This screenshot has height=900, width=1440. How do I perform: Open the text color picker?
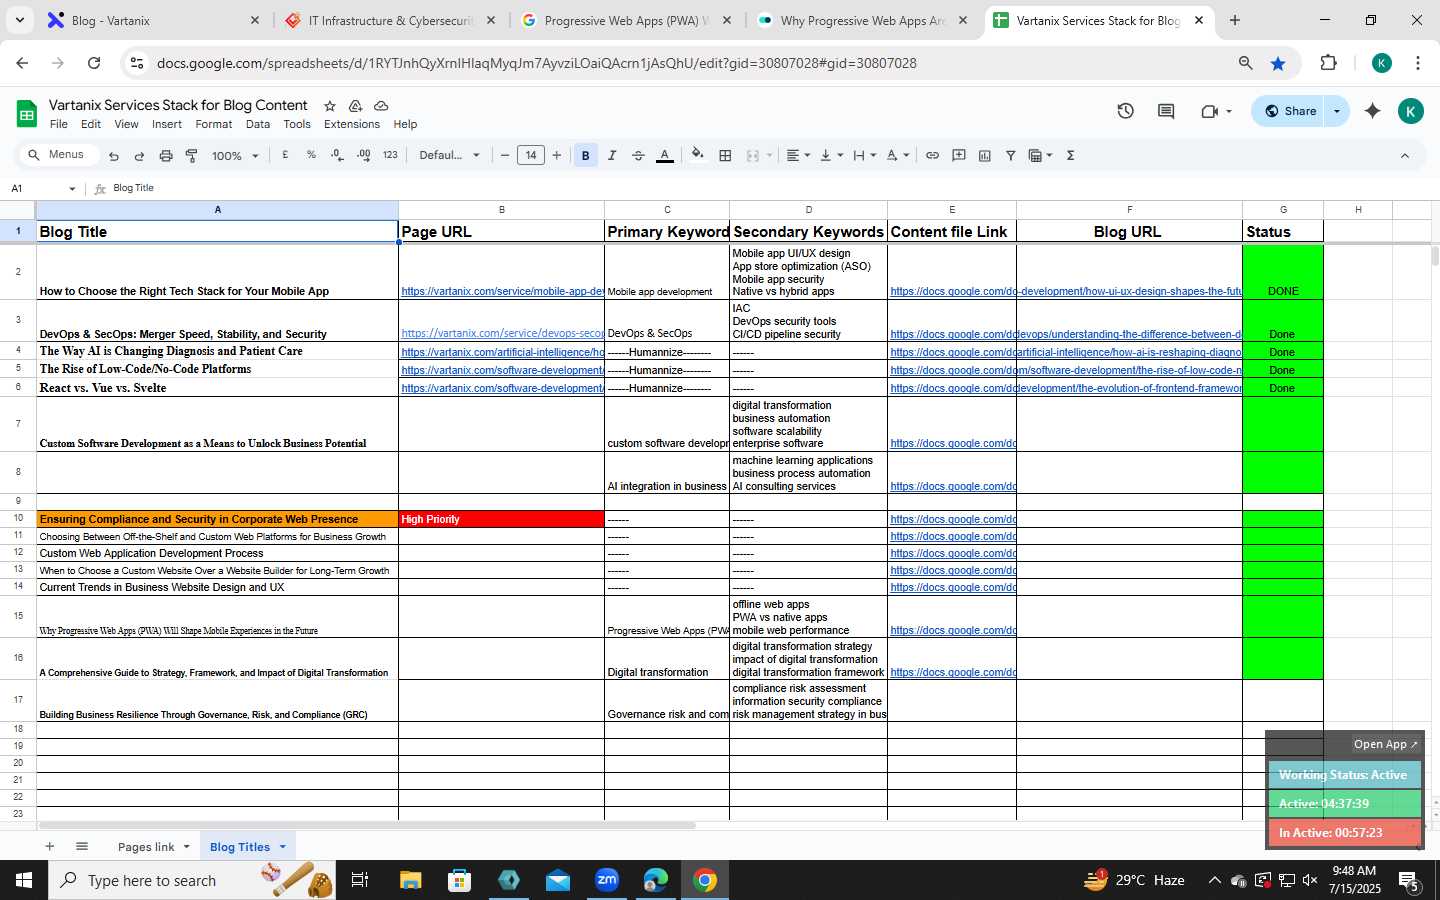[x=664, y=155]
